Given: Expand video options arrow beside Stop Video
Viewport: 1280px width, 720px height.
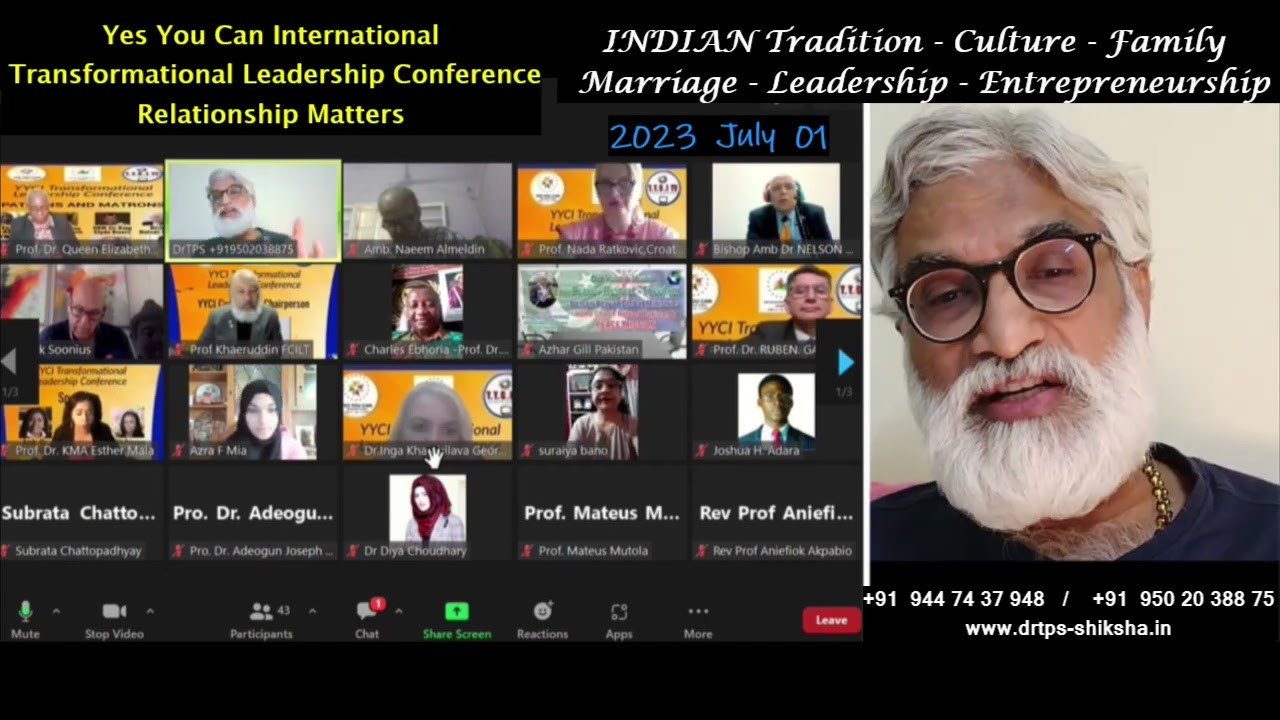Looking at the screenshot, I should [150, 610].
